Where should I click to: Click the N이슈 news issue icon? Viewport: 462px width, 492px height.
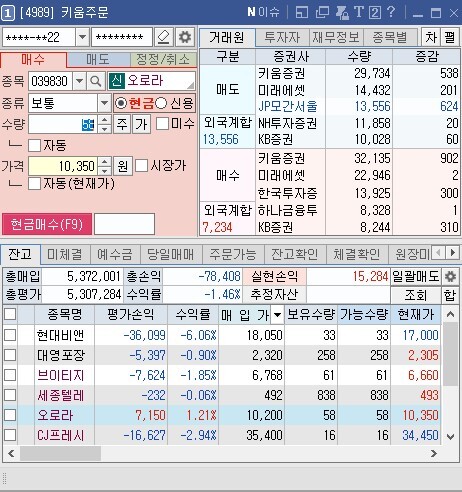263,12
